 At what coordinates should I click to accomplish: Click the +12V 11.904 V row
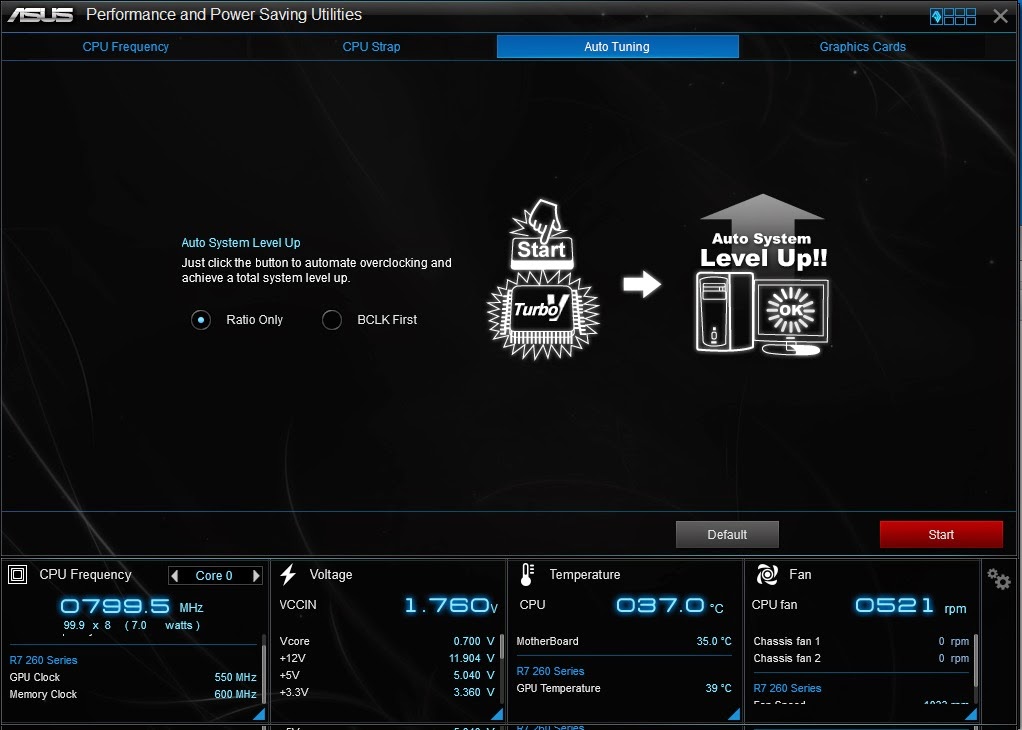coord(387,658)
